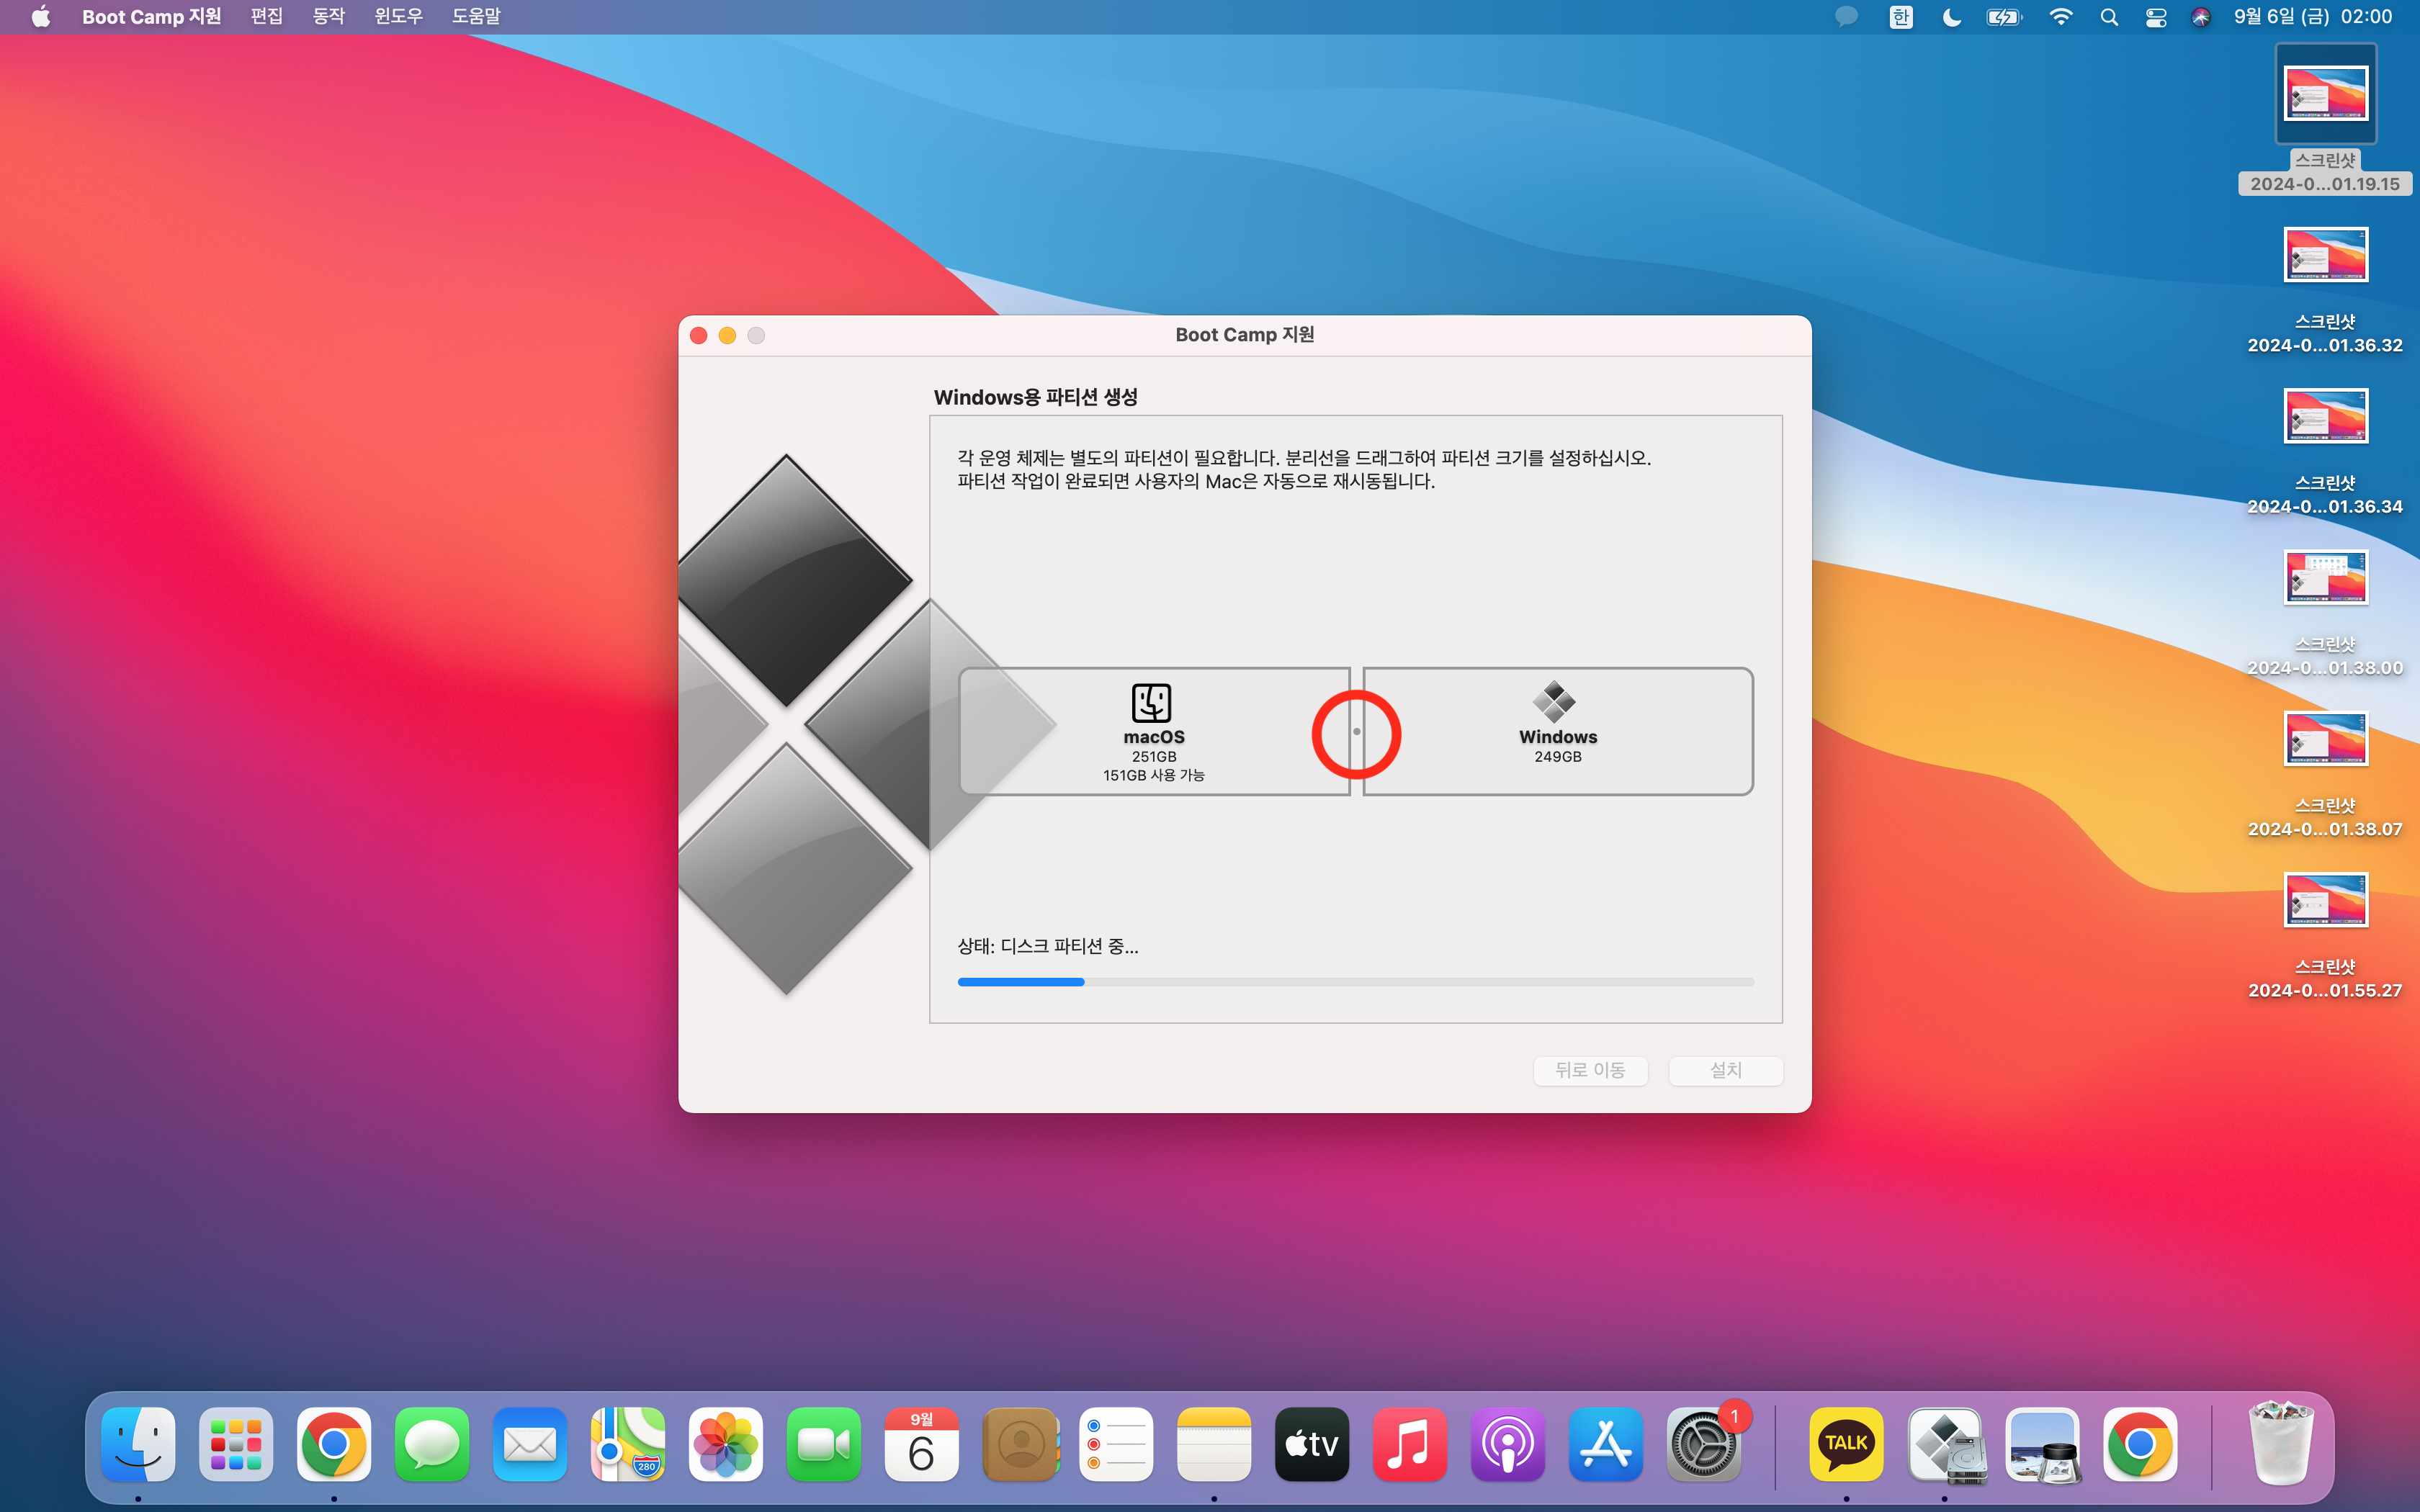
Task: Open Maps from the Dock
Action: tap(628, 1444)
